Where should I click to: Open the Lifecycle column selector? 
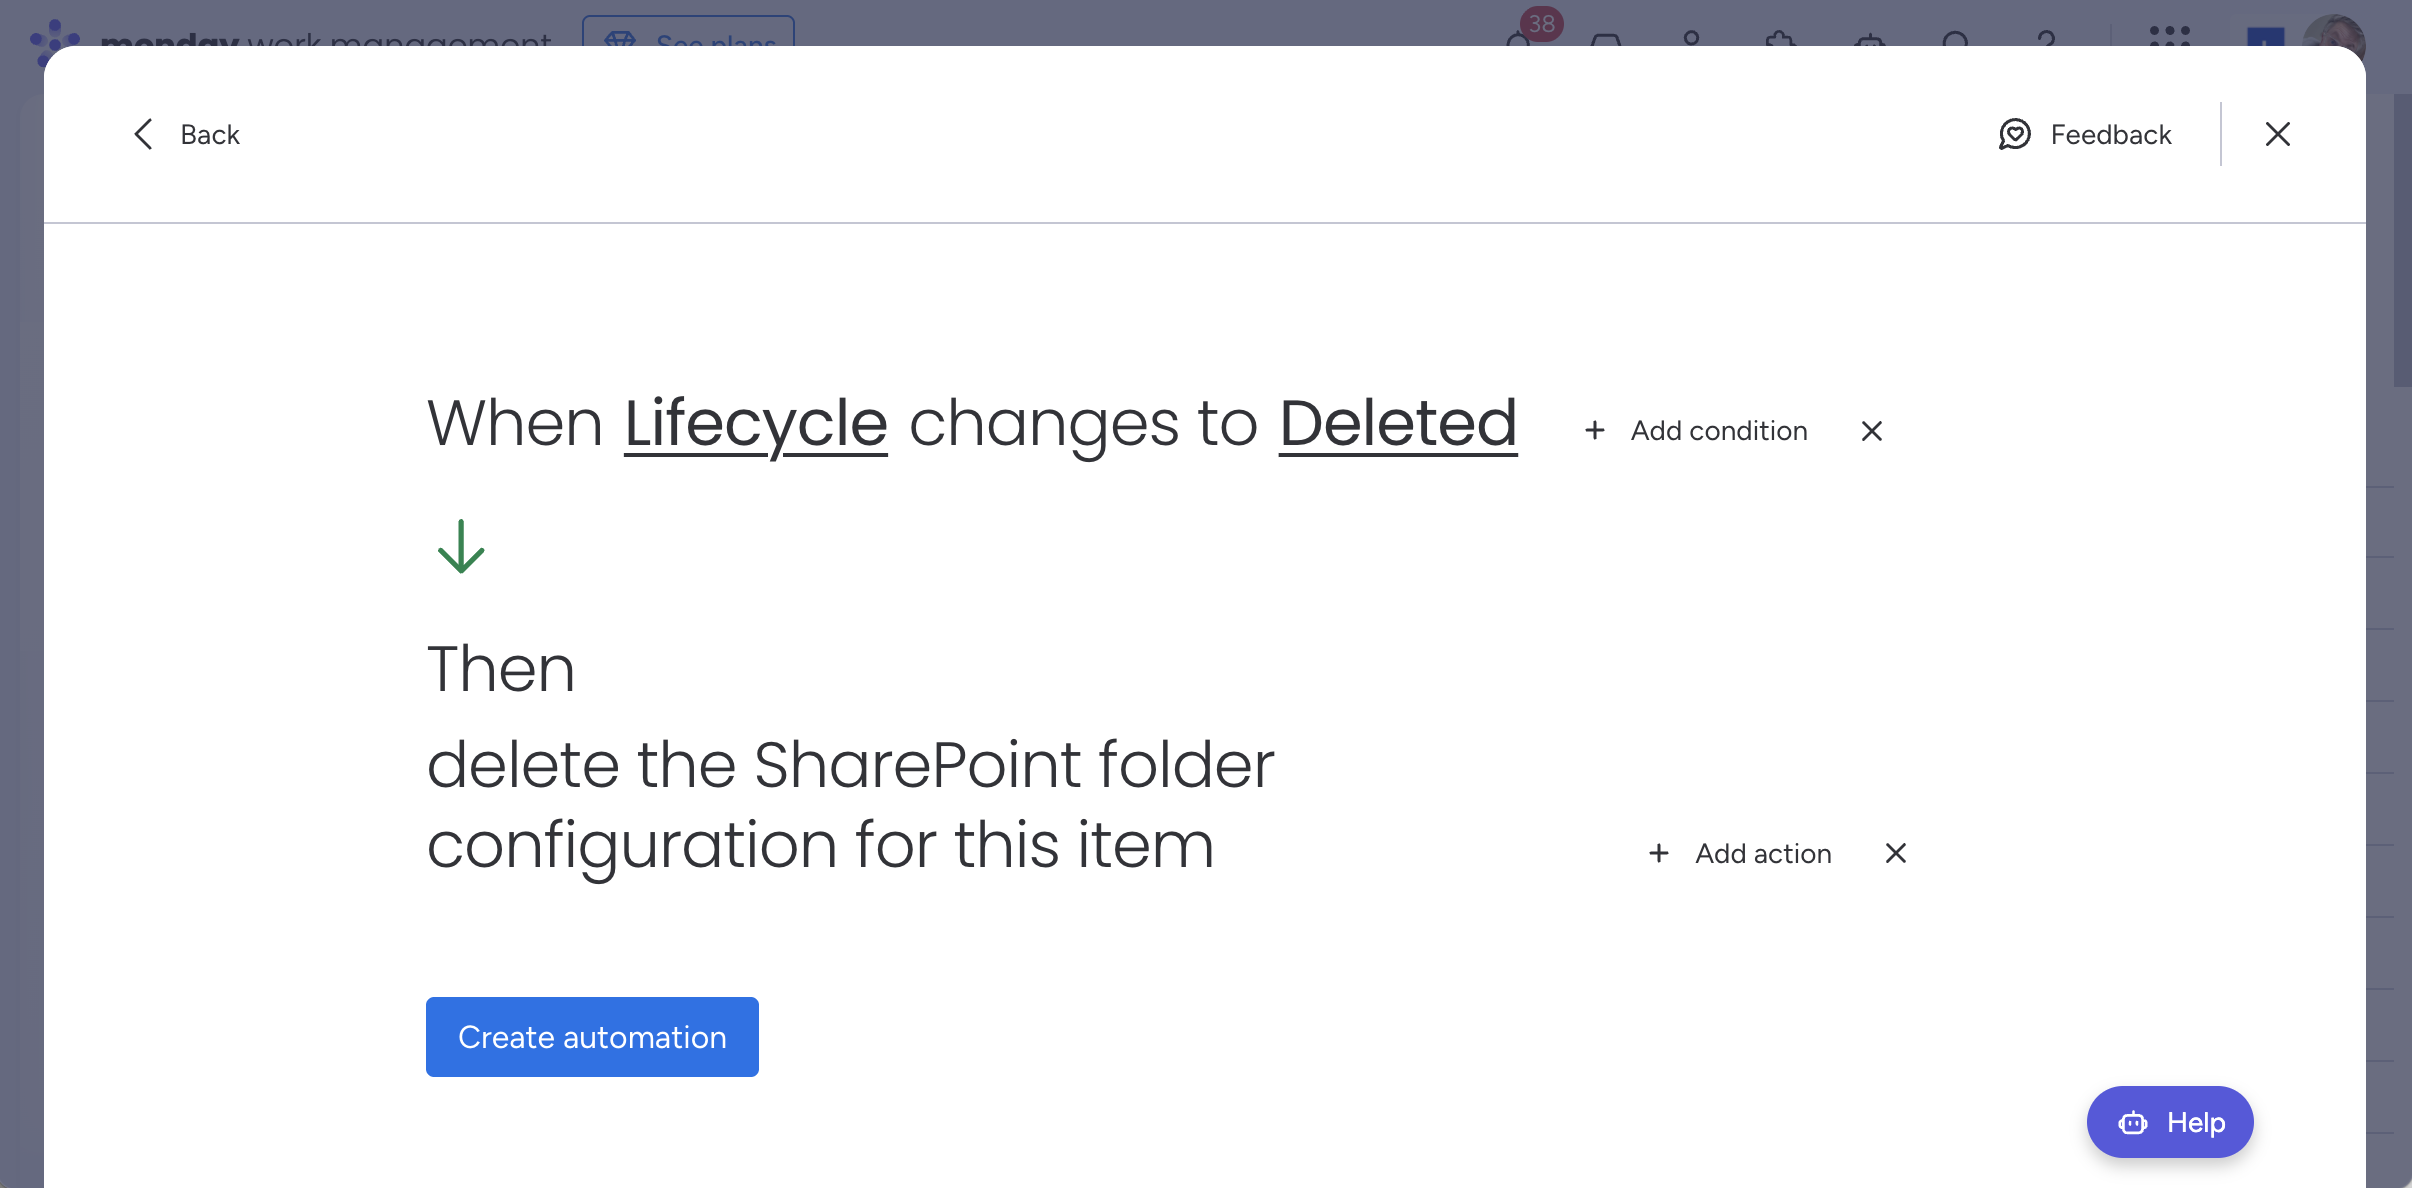coord(754,423)
